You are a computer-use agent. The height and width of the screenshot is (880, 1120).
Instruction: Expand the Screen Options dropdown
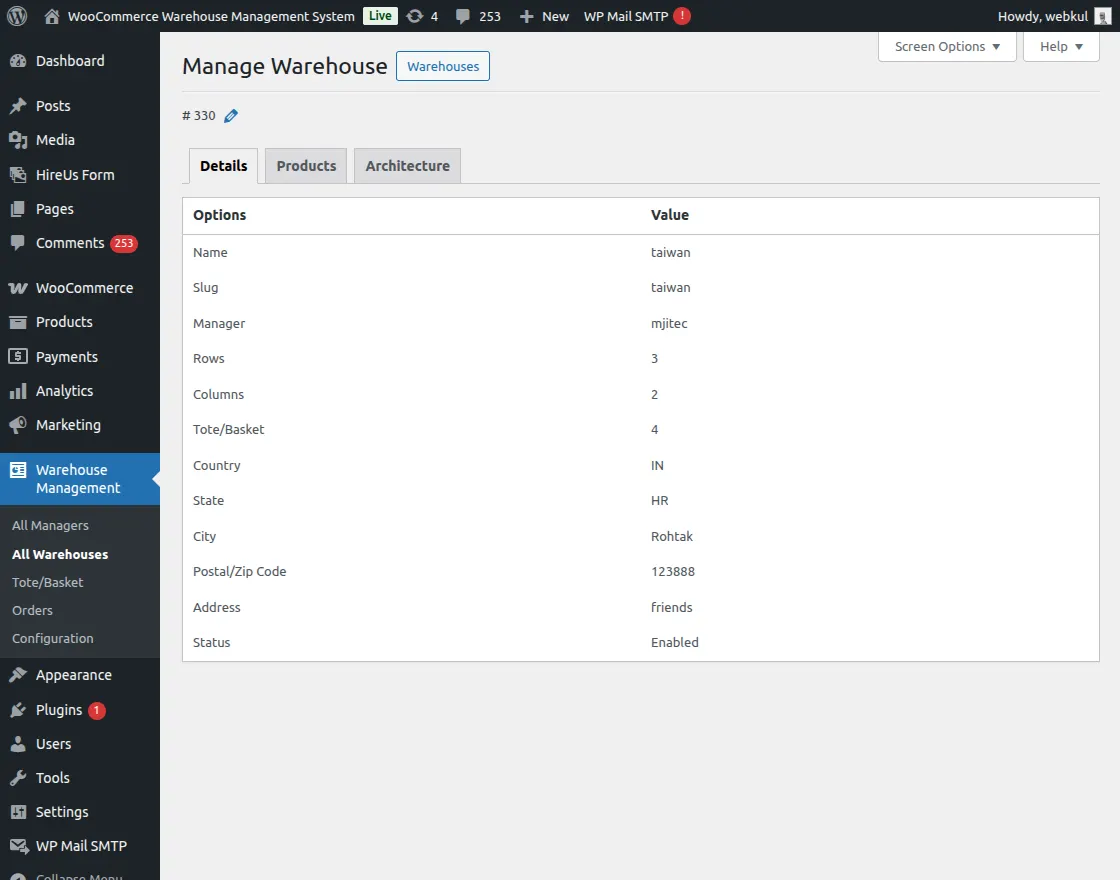pos(947,46)
